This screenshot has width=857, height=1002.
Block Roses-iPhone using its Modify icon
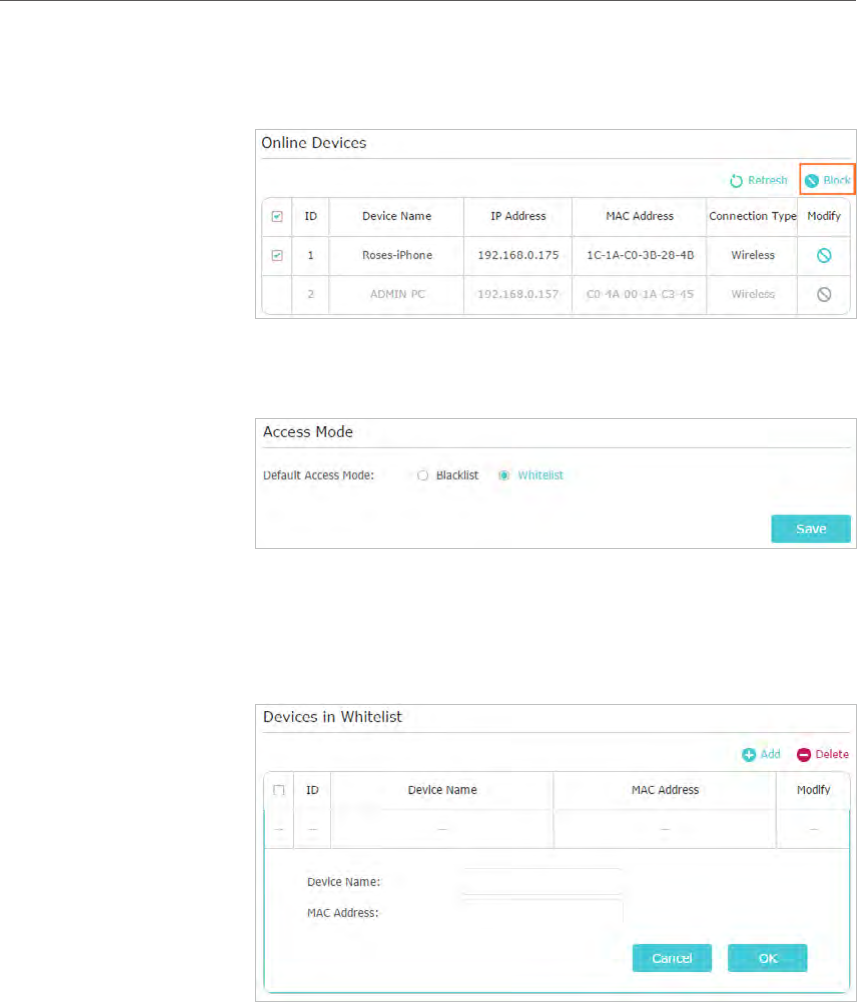(824, 256)
